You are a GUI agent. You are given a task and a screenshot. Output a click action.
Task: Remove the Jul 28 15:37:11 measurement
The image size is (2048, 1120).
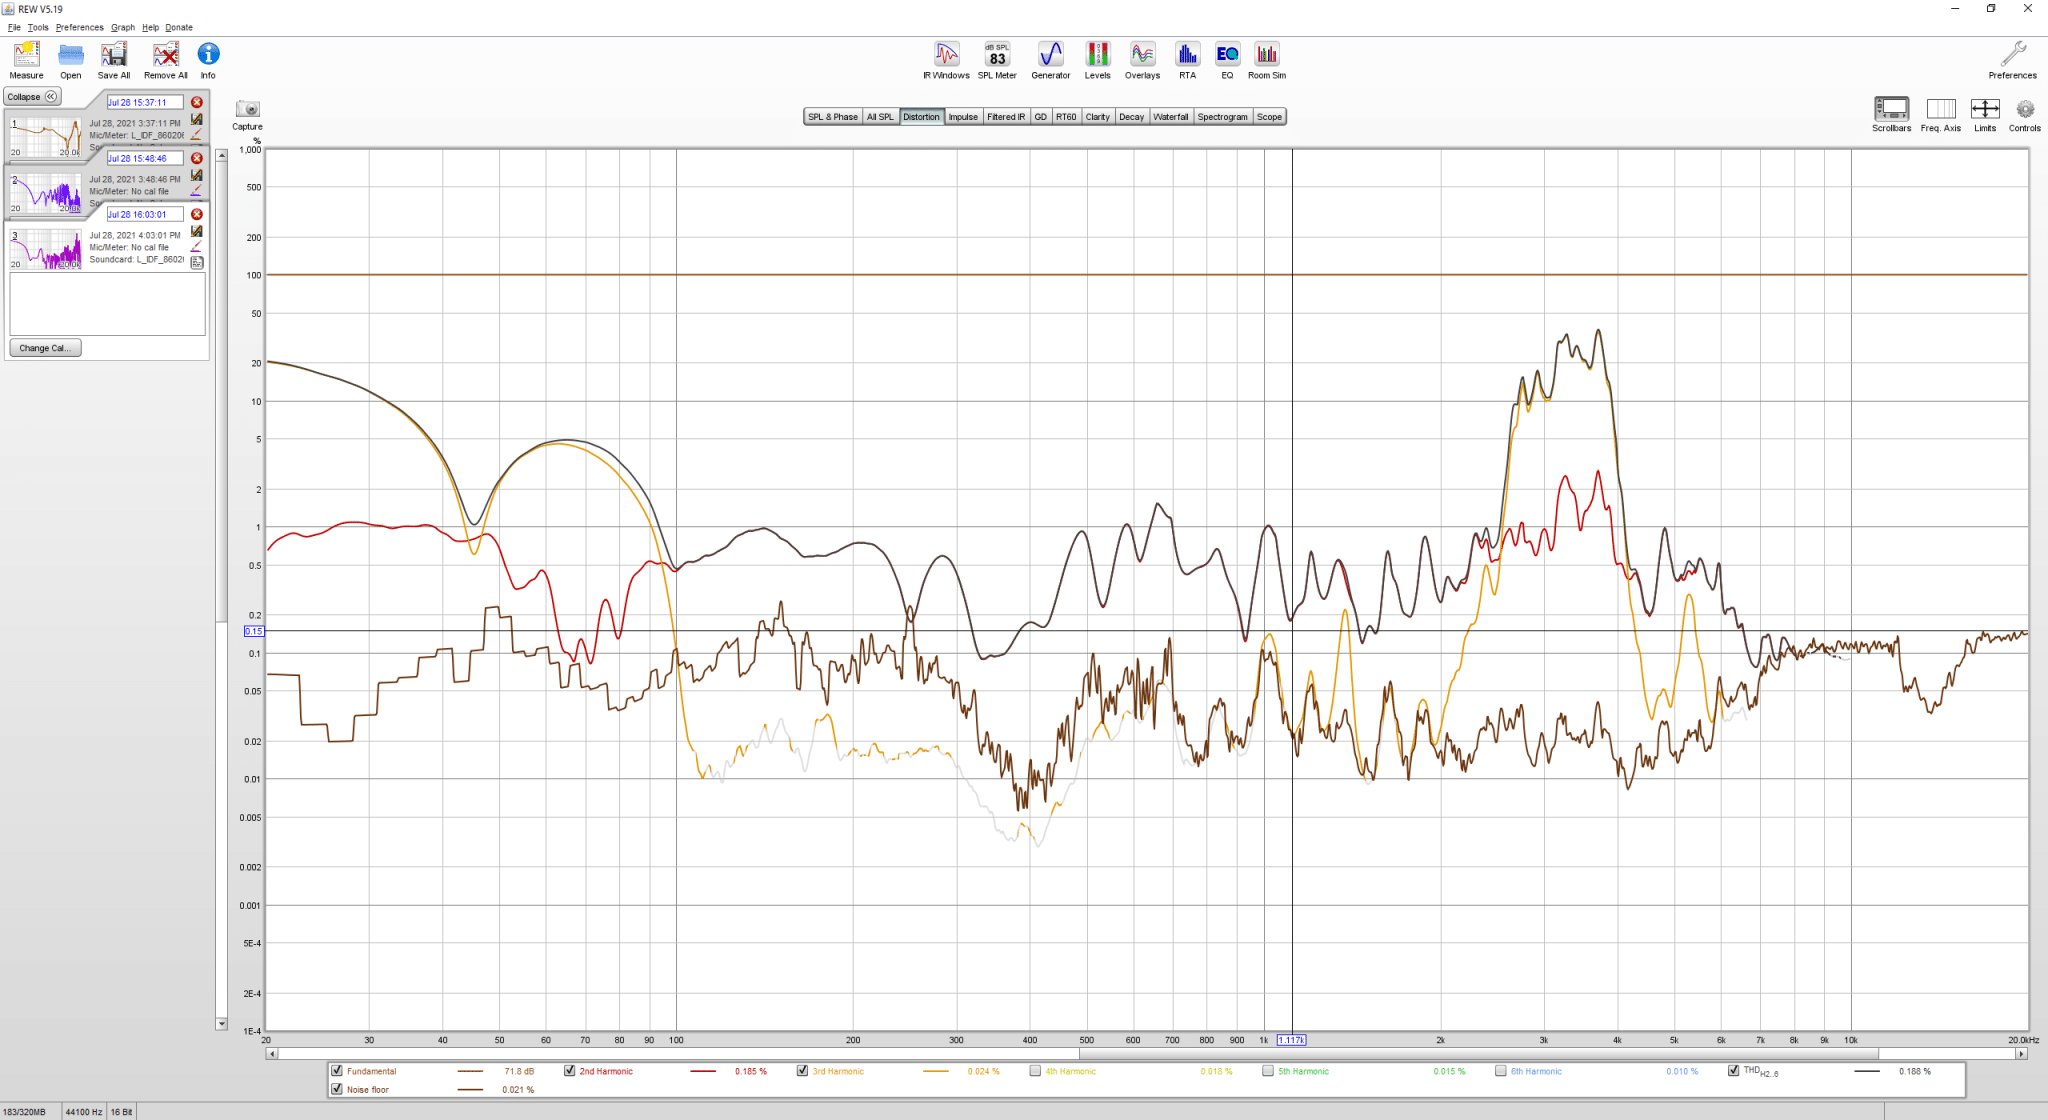pyautogui.click(x=197, y=102)
